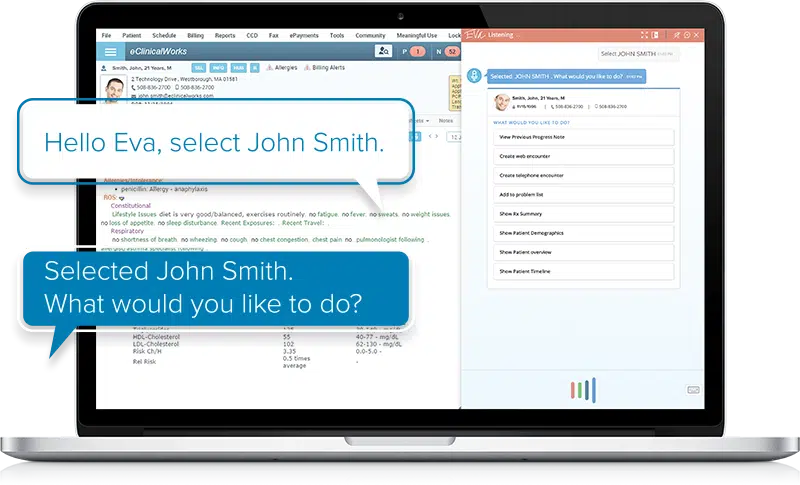Open the Meaningful Use menu
This screenshot has height=485, width=800.
pos(417,35)
